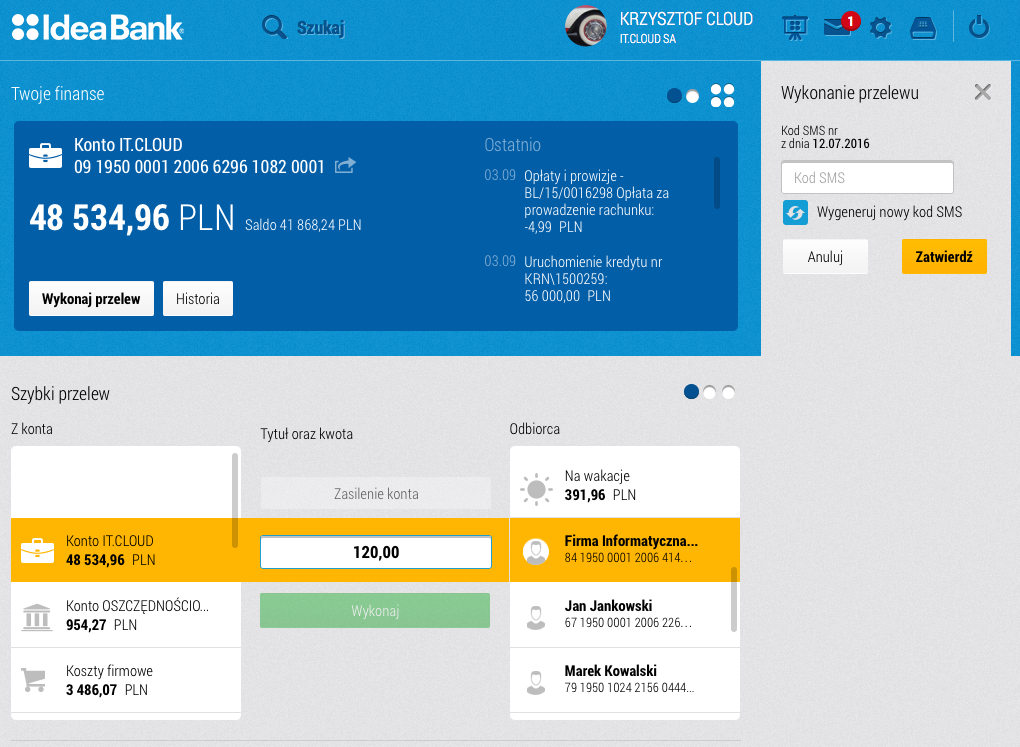Close the Wykonanie przelewu panel
This screenshot has width=1020, height=747.
coord(982,92)
